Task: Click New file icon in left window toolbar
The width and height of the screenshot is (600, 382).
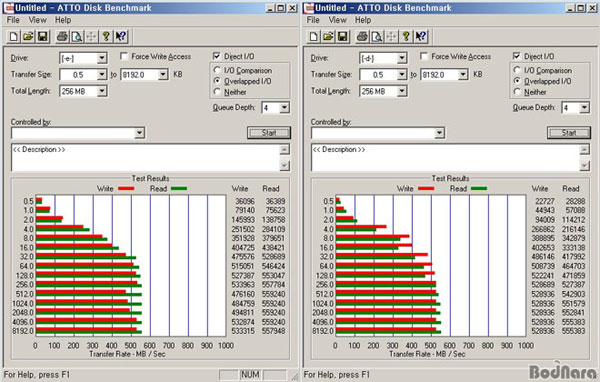Action: point(14,36)
